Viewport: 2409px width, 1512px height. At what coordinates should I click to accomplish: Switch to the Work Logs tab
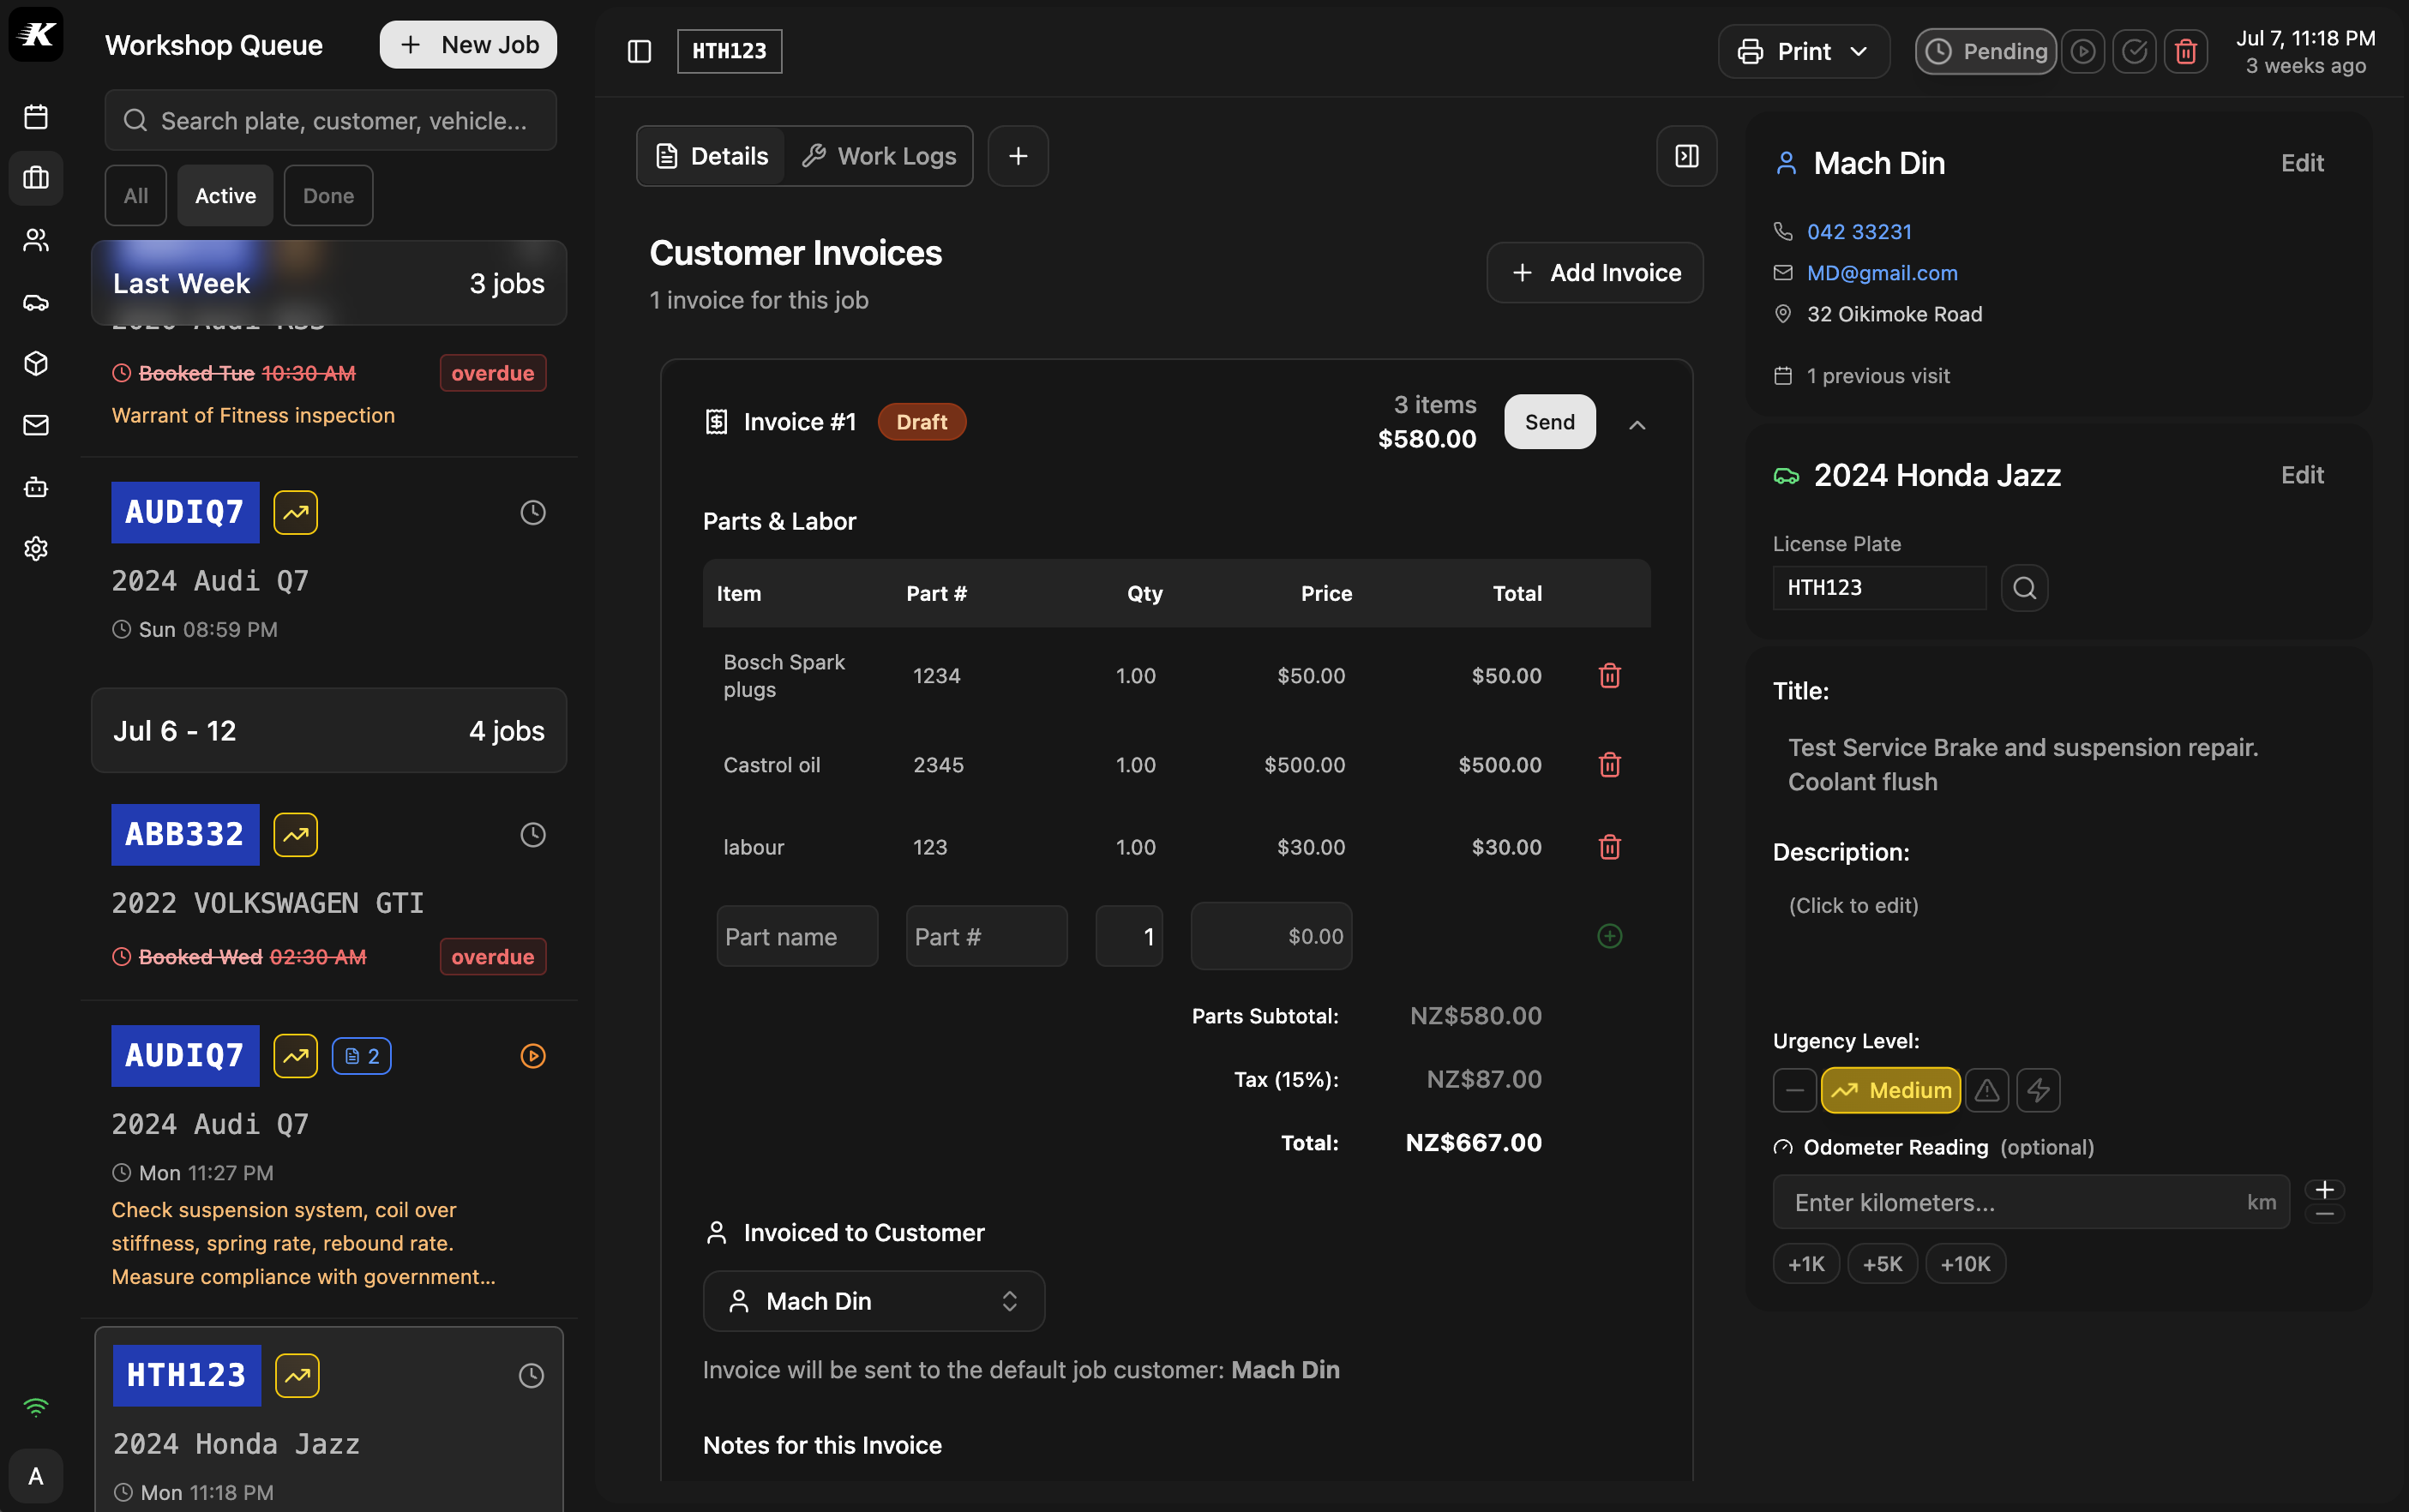878,155
